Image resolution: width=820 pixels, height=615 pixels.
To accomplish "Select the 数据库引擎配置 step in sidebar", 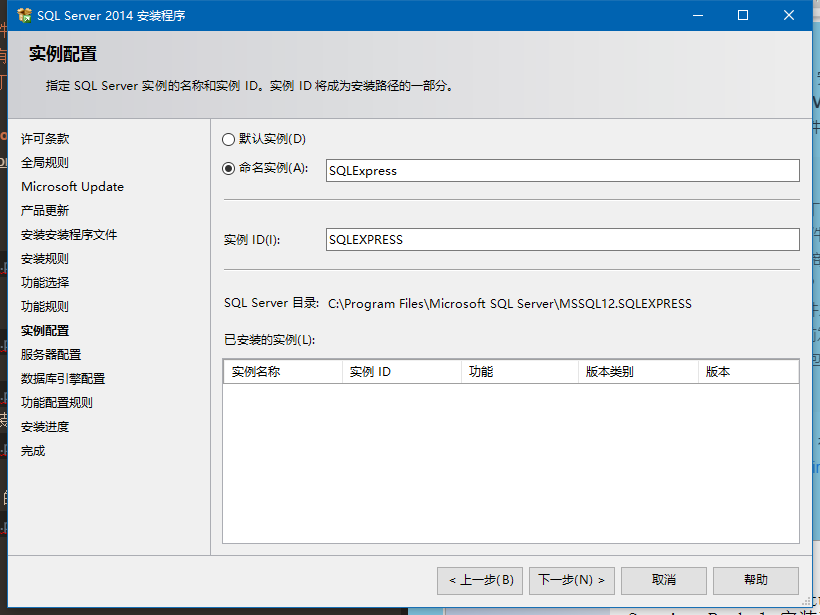I will (x=63, y=379).
